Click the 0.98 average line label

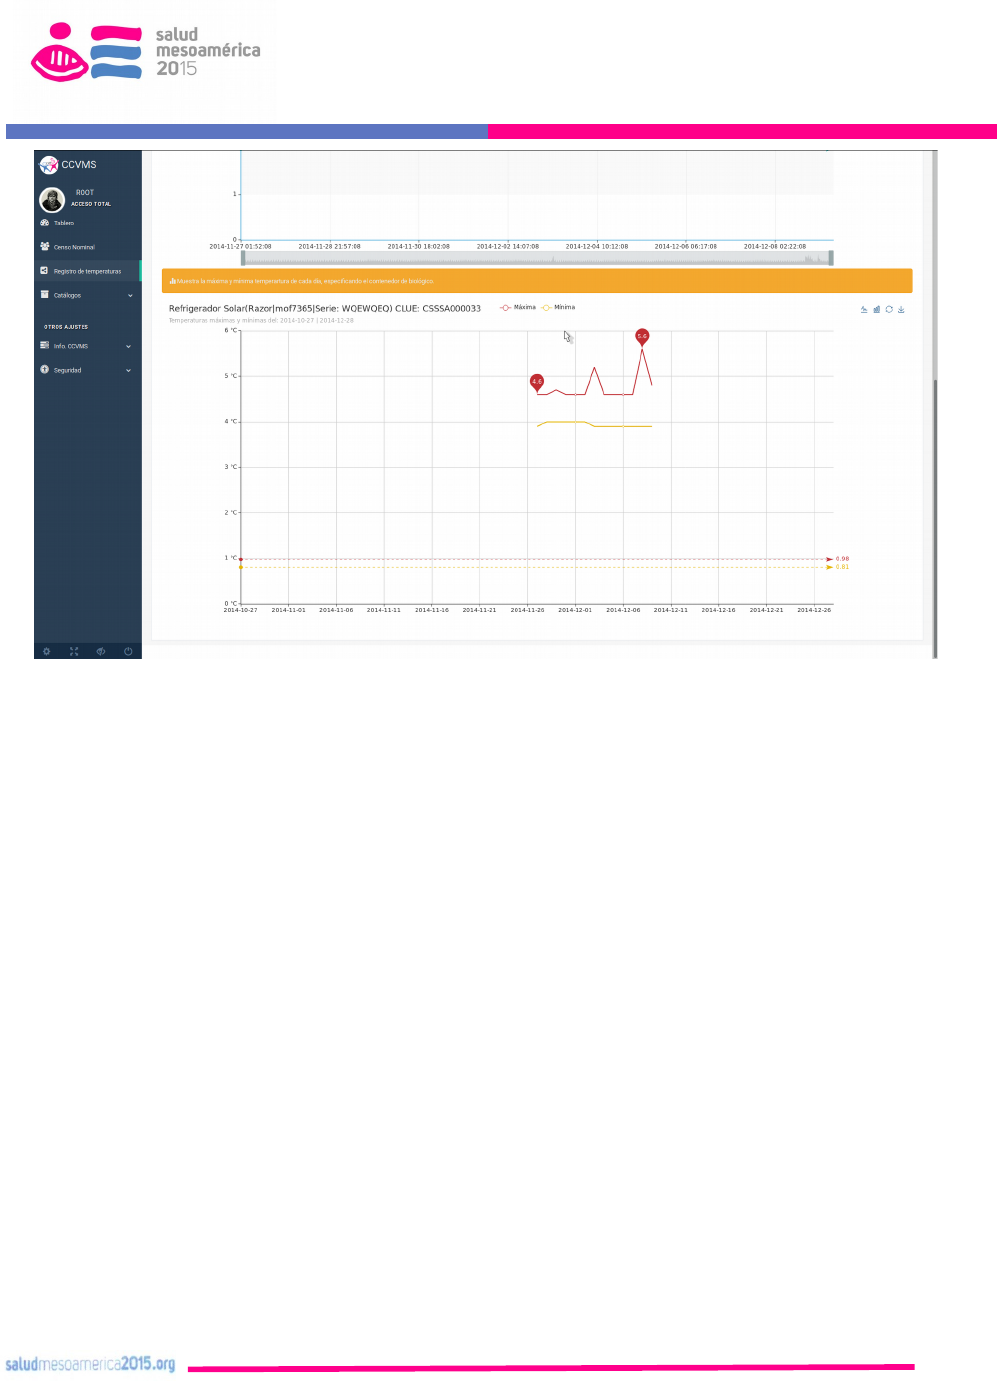click(842, 559)
